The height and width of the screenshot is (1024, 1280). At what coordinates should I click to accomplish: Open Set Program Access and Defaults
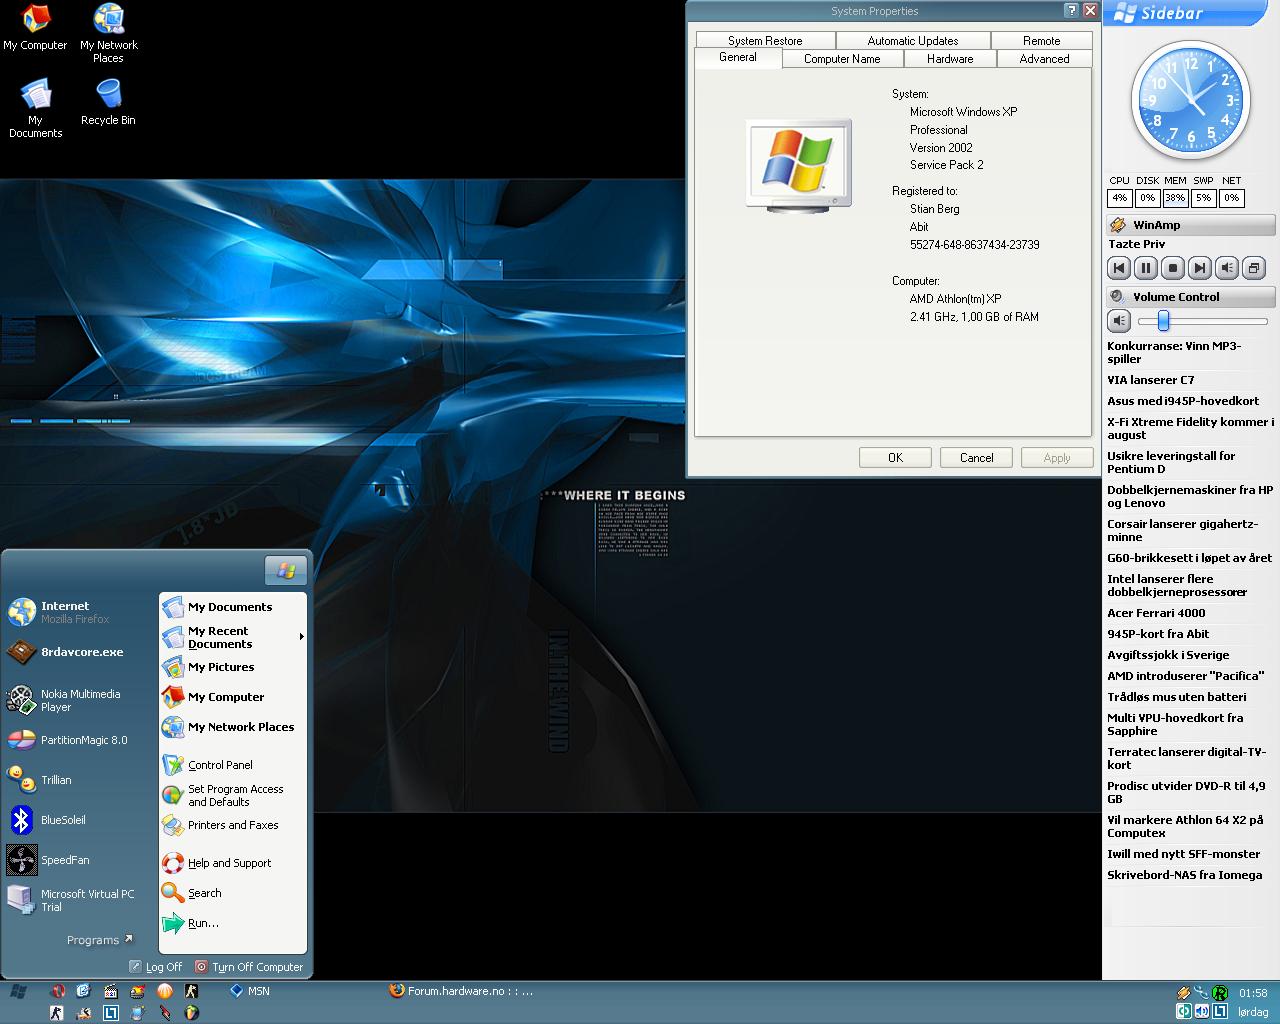pyautogui.click(x=223, y=795)
